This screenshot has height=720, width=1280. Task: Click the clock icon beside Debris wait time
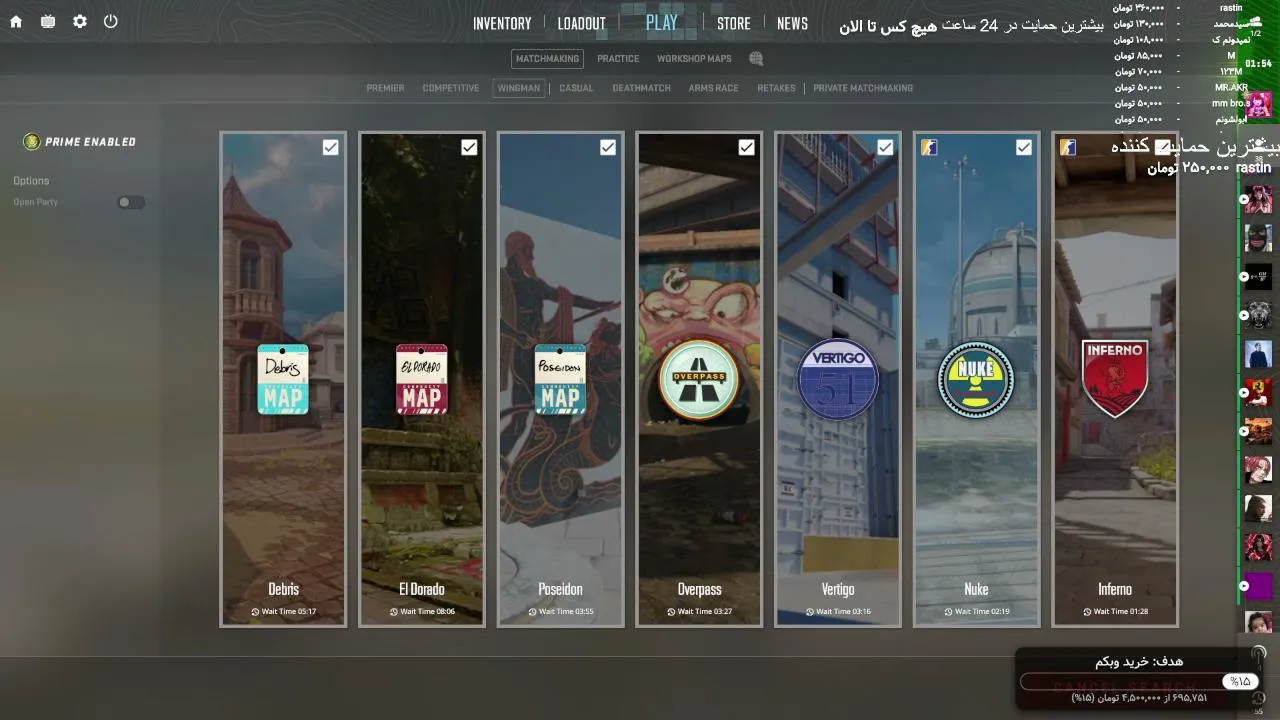point(255,612)
